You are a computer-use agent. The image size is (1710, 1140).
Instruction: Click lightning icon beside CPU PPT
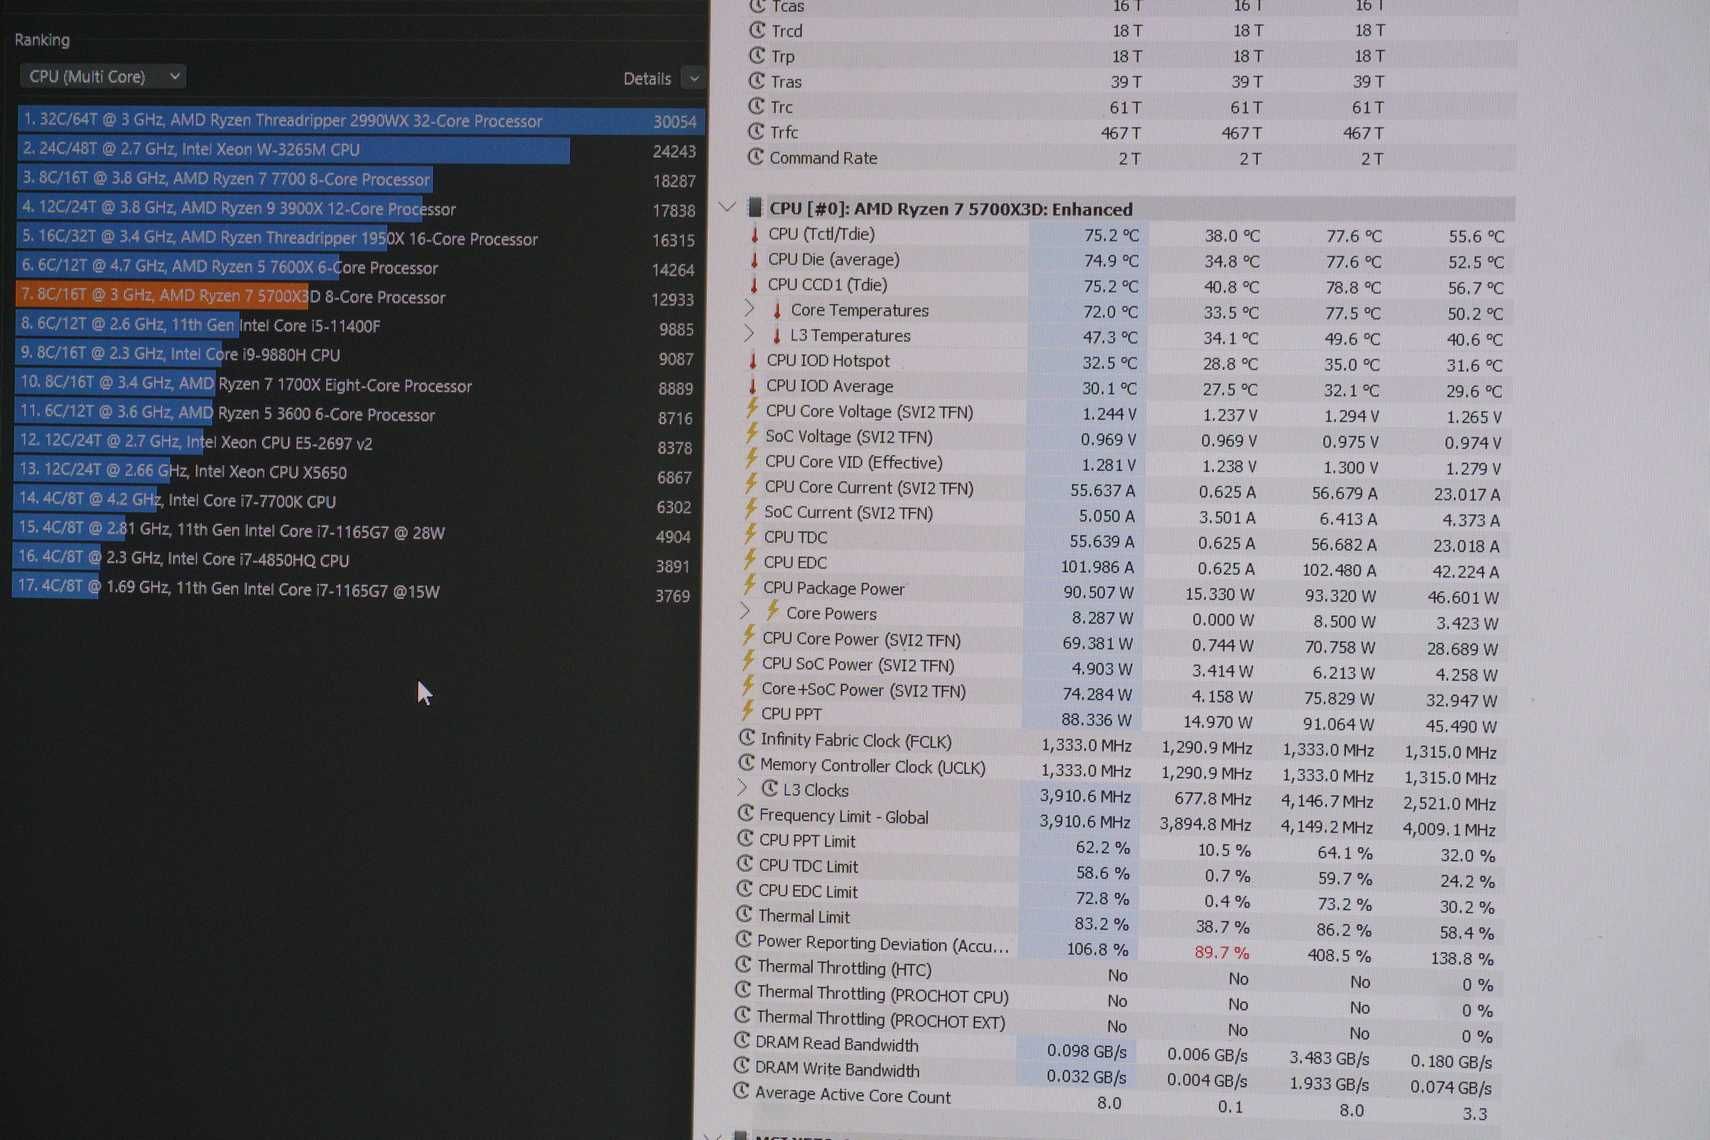(x=747, y=711)
